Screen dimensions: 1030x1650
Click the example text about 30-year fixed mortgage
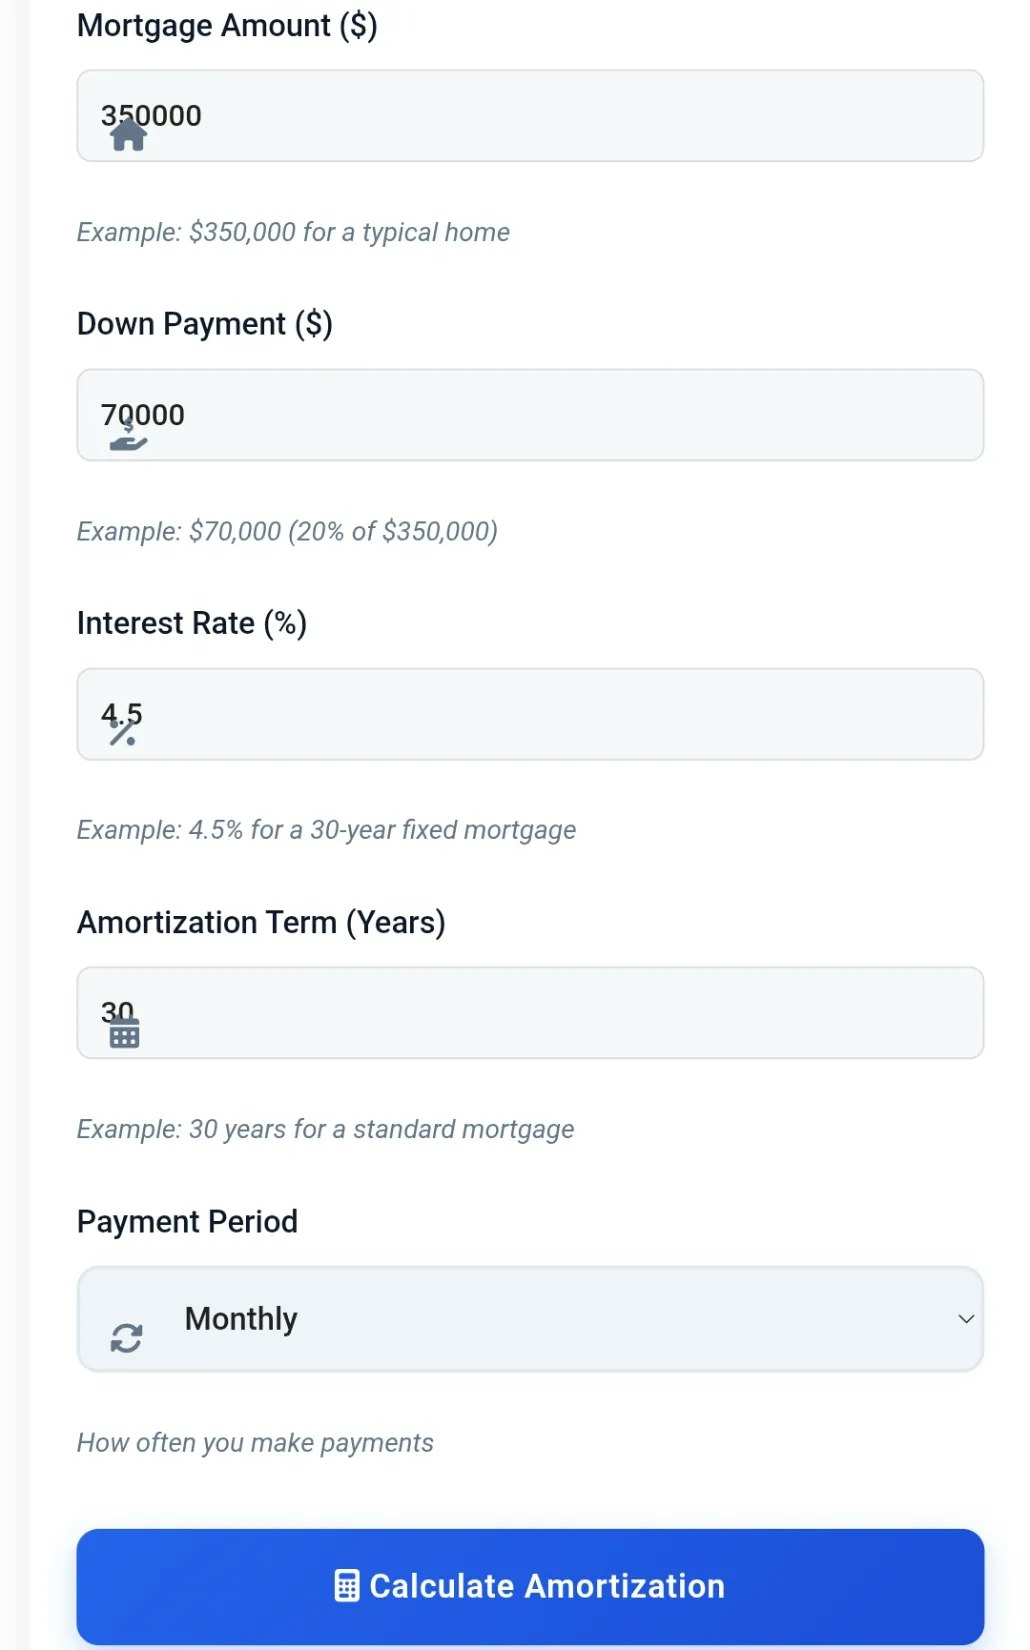pos(326,830)
